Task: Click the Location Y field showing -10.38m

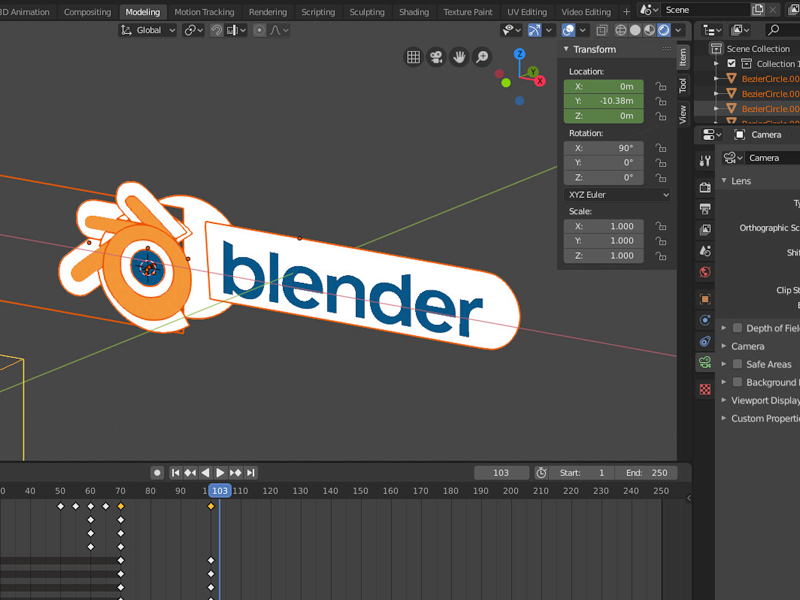Action: coord(604,101)
